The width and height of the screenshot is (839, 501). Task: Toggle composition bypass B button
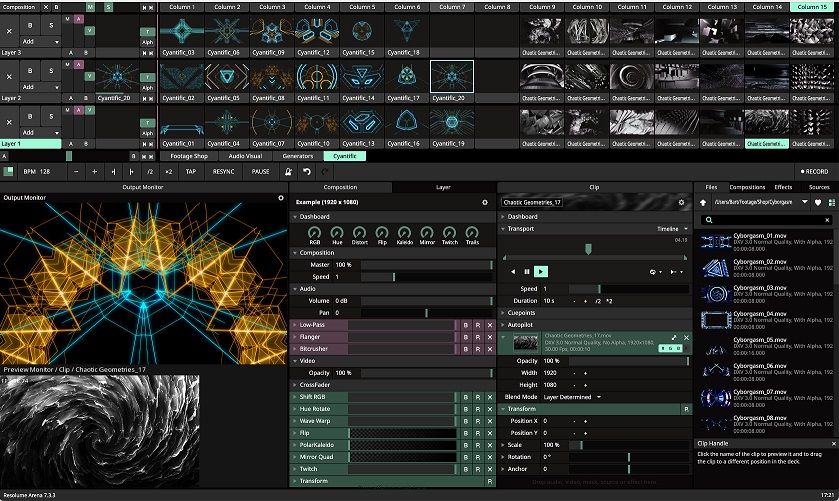(57, 7)
